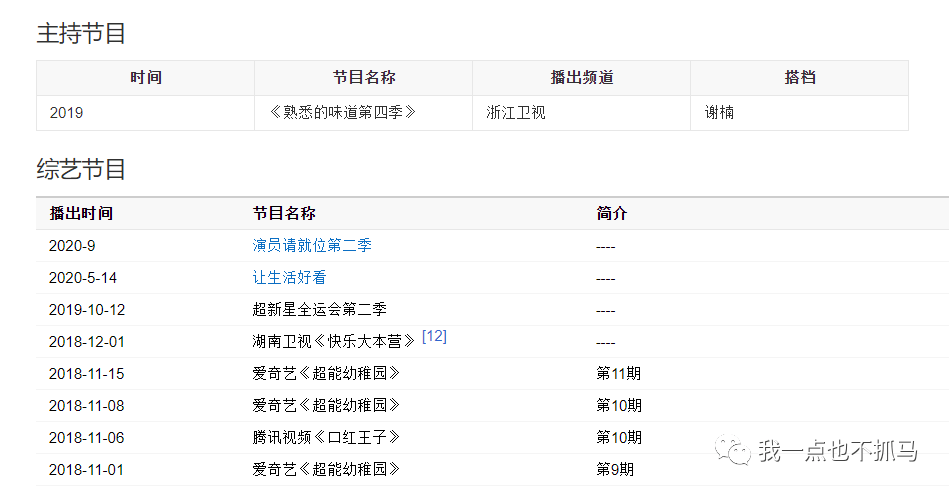Select the 主持节目 section heading
This screenshot has width=949, height=492.
coord(80,33)
